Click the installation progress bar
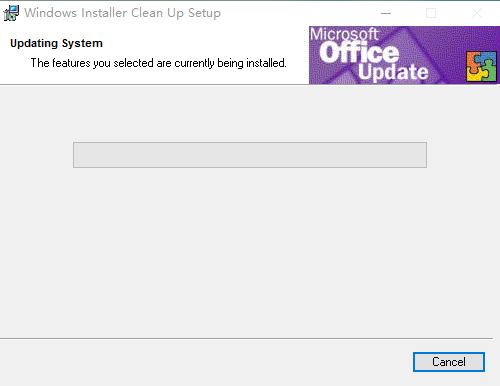 click(250, 155)
